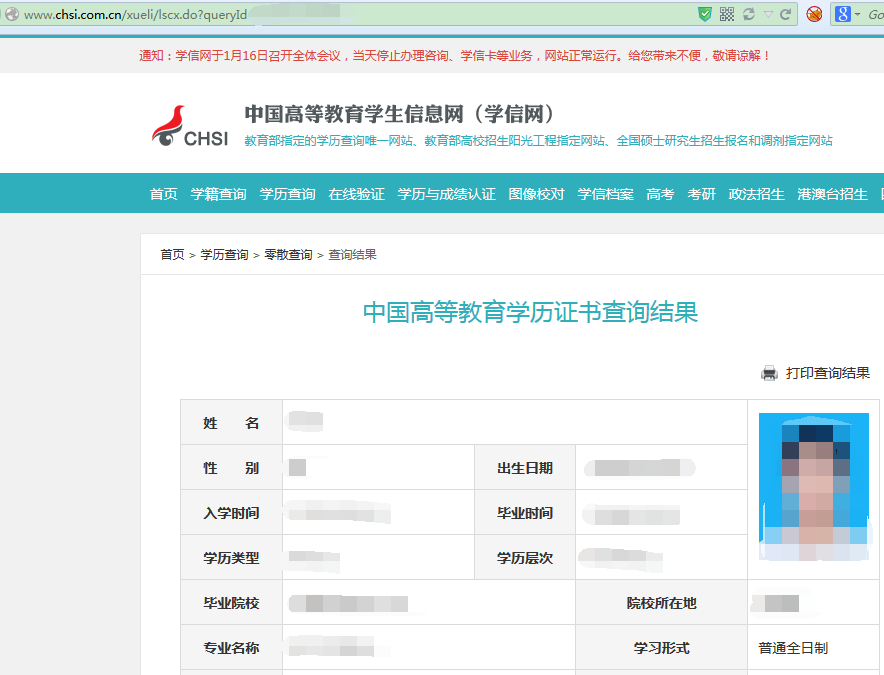Open 学历与成绩认证 navigation item
The image size is (884, 675).
(x=447, y=194)
